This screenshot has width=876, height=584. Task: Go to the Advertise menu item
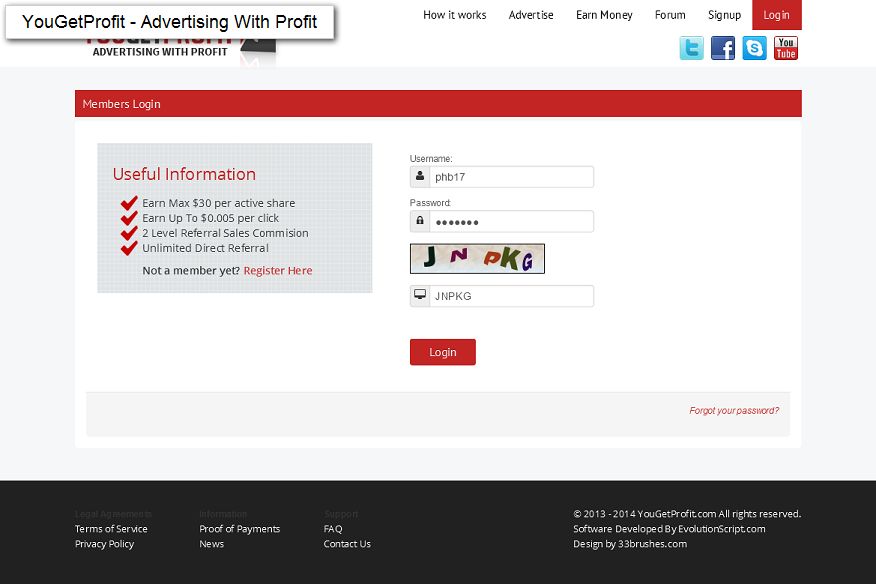coord(531,15)
